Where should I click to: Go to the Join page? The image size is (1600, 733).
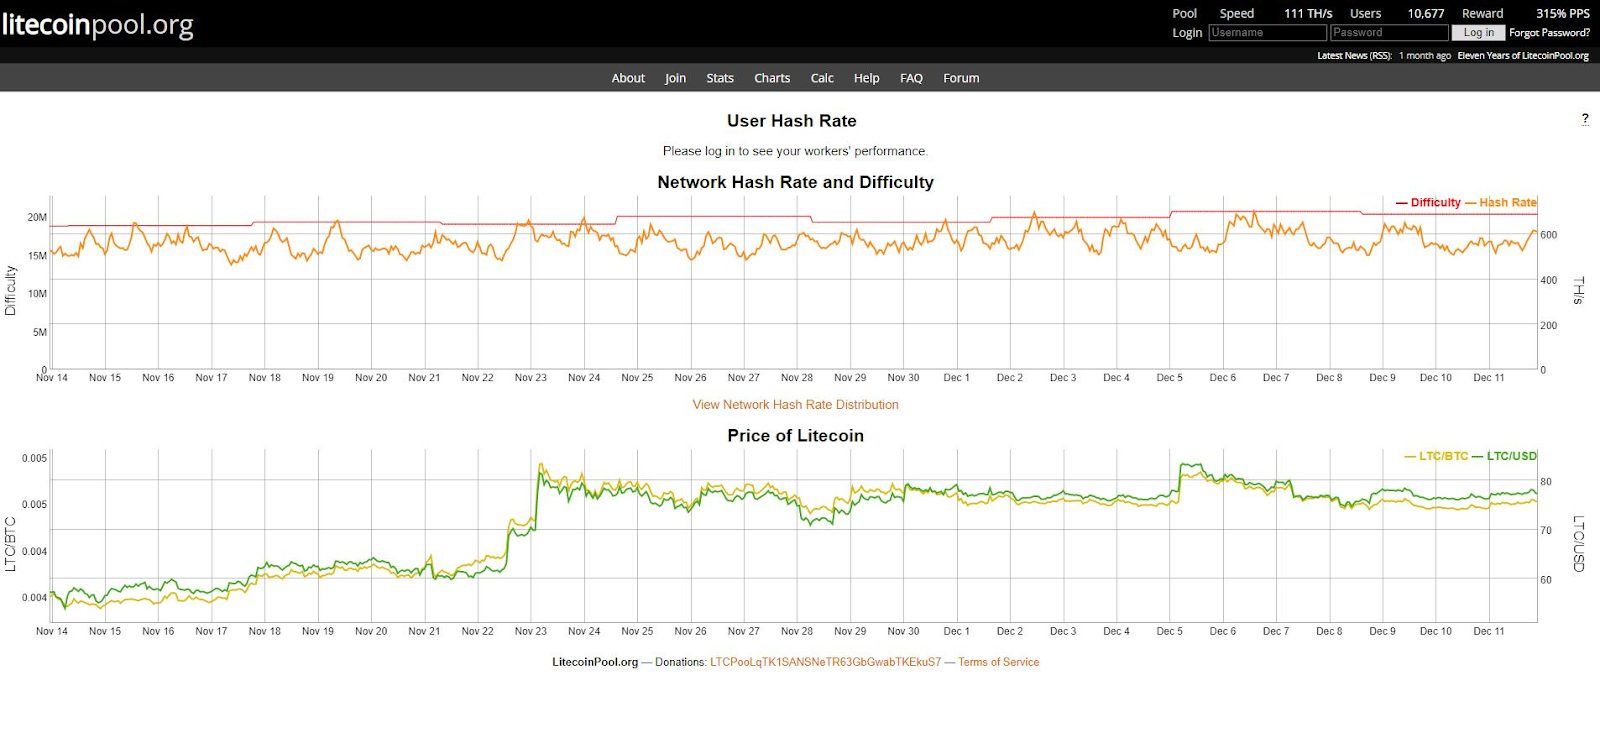click(675, 78)
